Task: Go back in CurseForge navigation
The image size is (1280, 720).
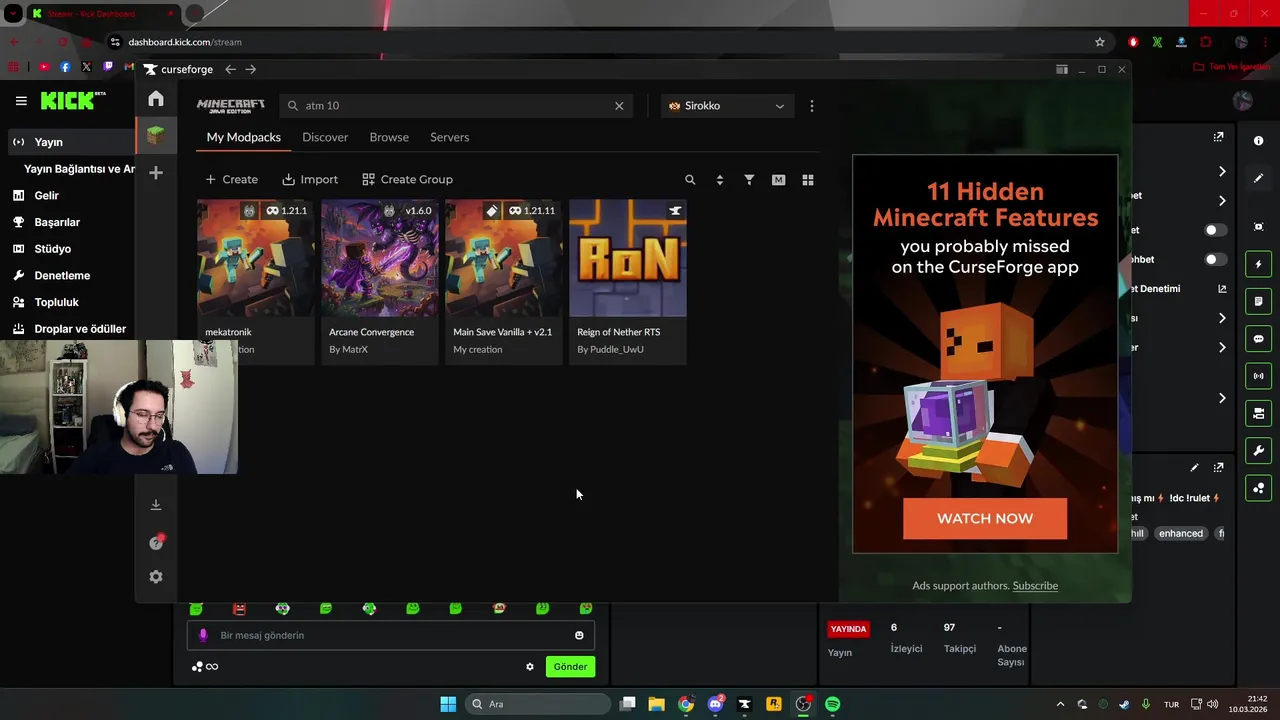Action: 230,69
